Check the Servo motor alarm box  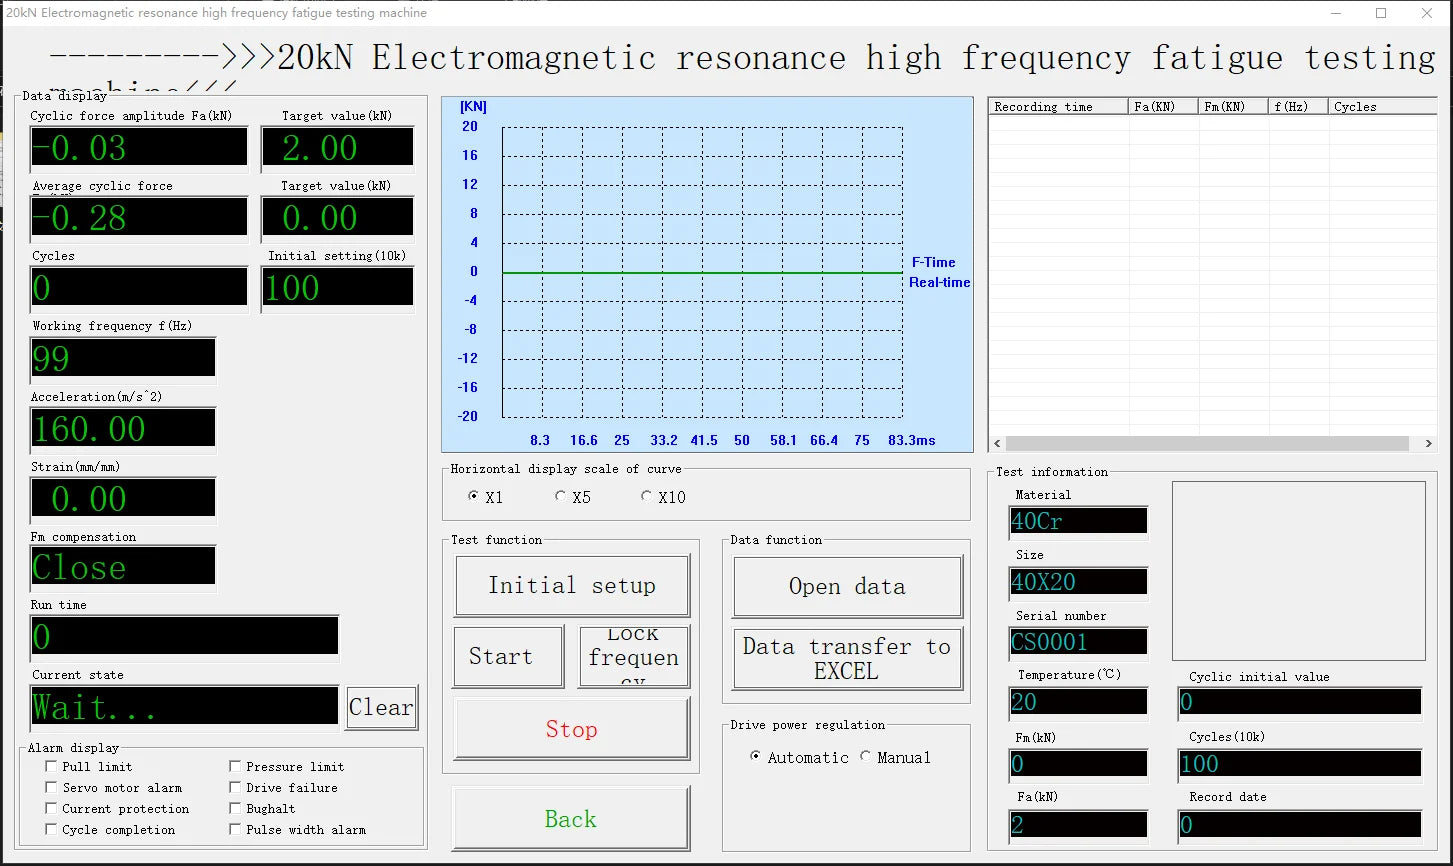pyautogui.click(x=51, y=788)
